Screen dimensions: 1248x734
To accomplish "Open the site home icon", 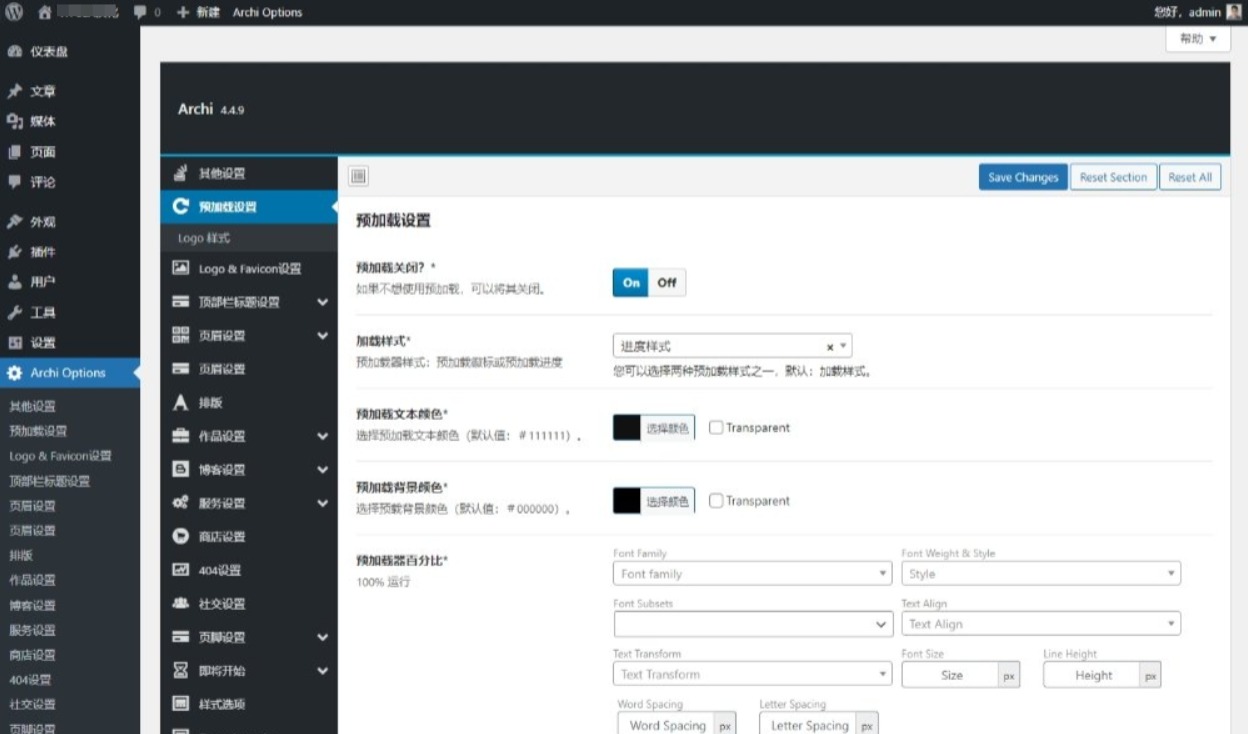I will (44, 12).
